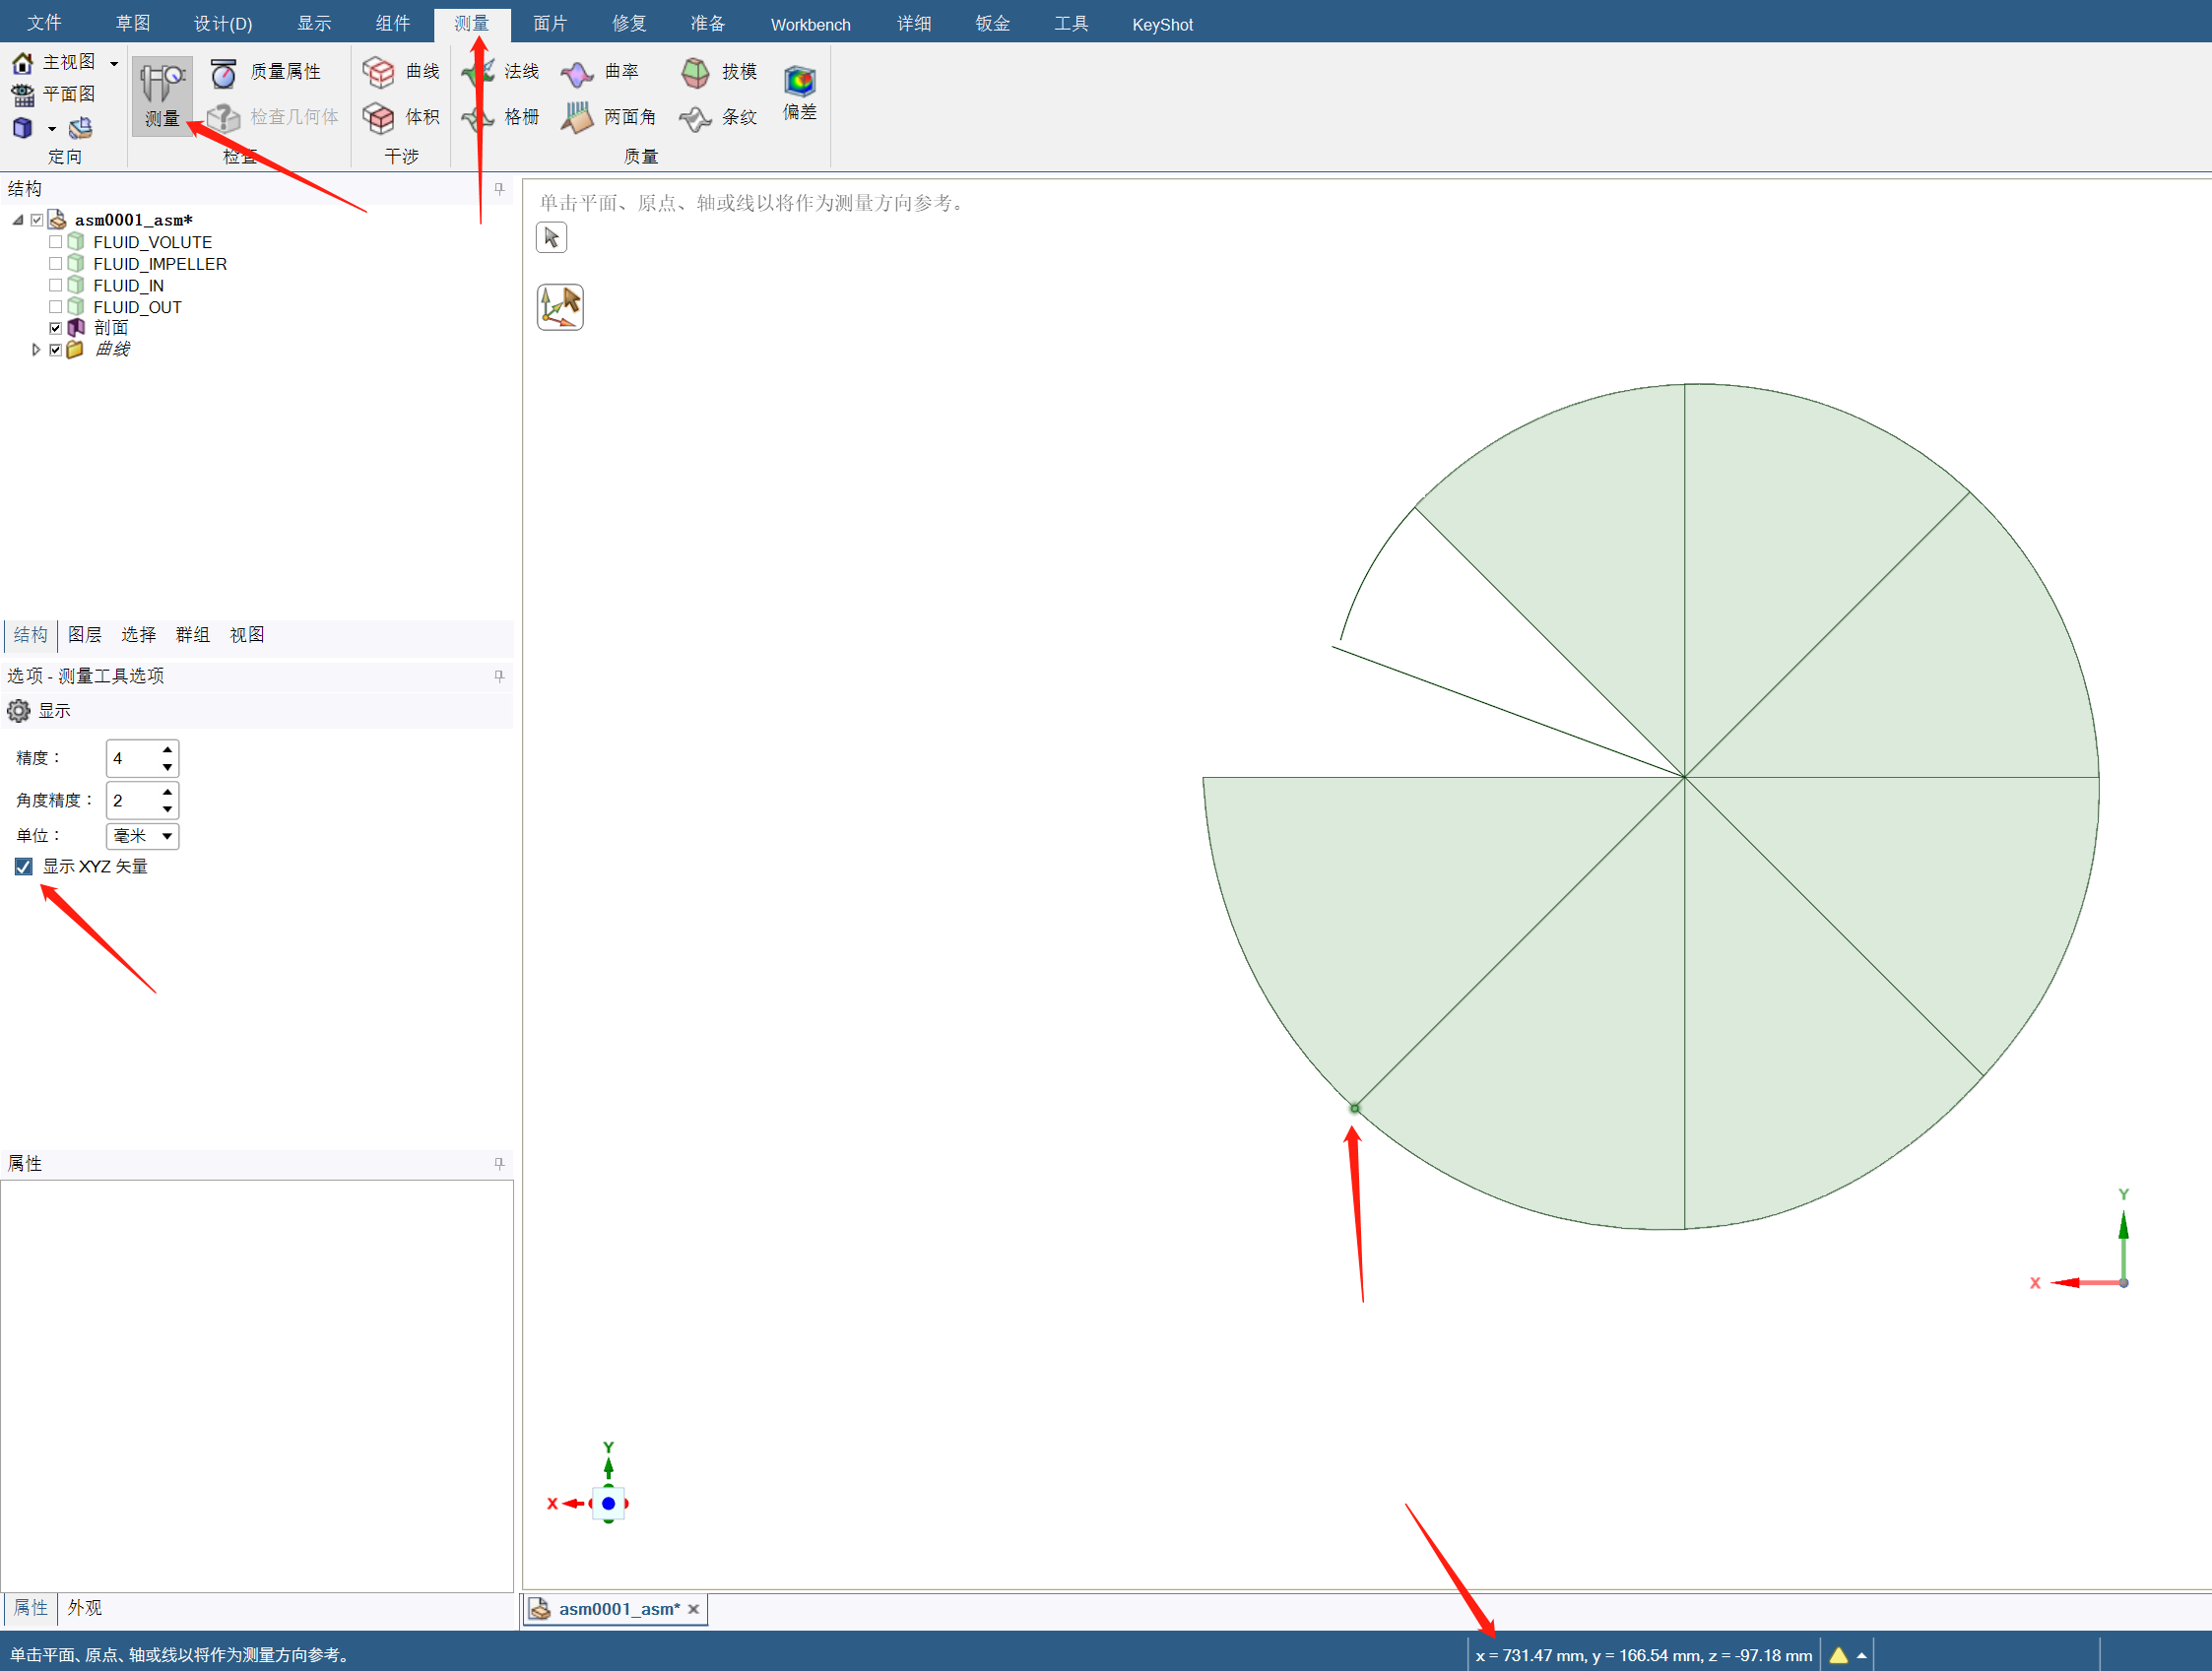Check the FLUID_IMPELLER visibility box

56,264
